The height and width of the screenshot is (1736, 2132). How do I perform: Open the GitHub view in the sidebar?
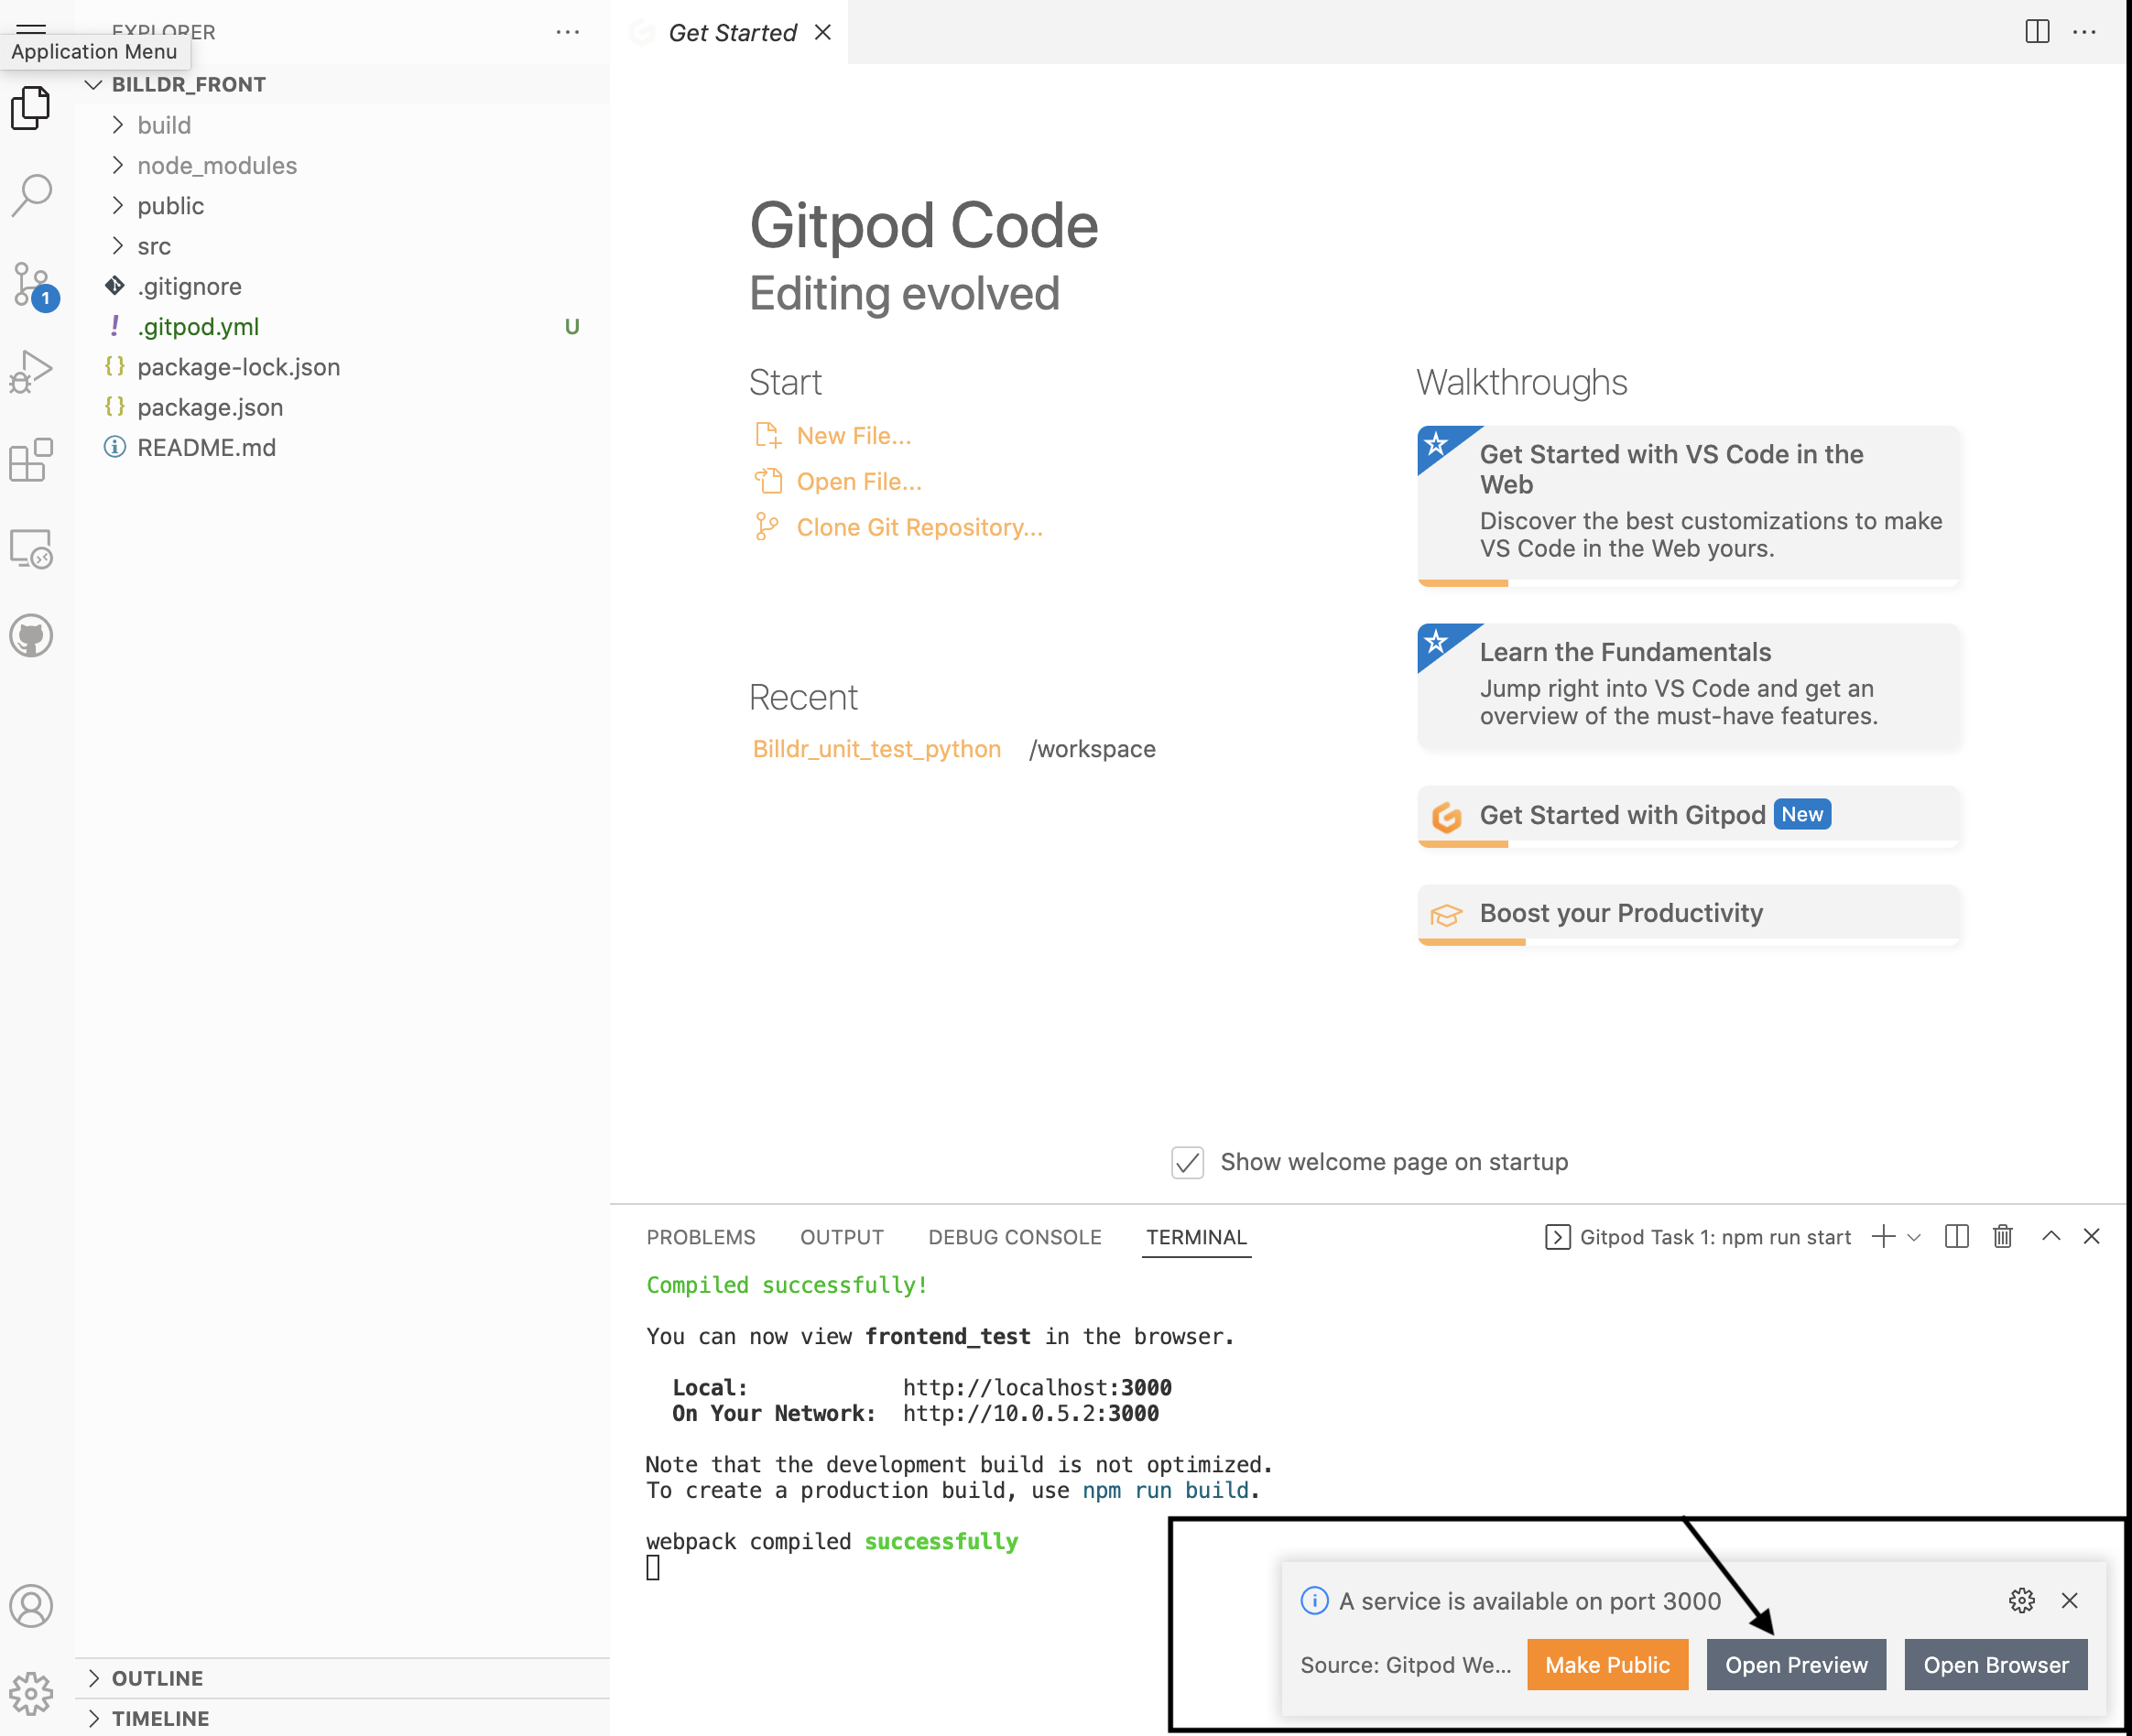pyautogui.click(x=31, y=635)
